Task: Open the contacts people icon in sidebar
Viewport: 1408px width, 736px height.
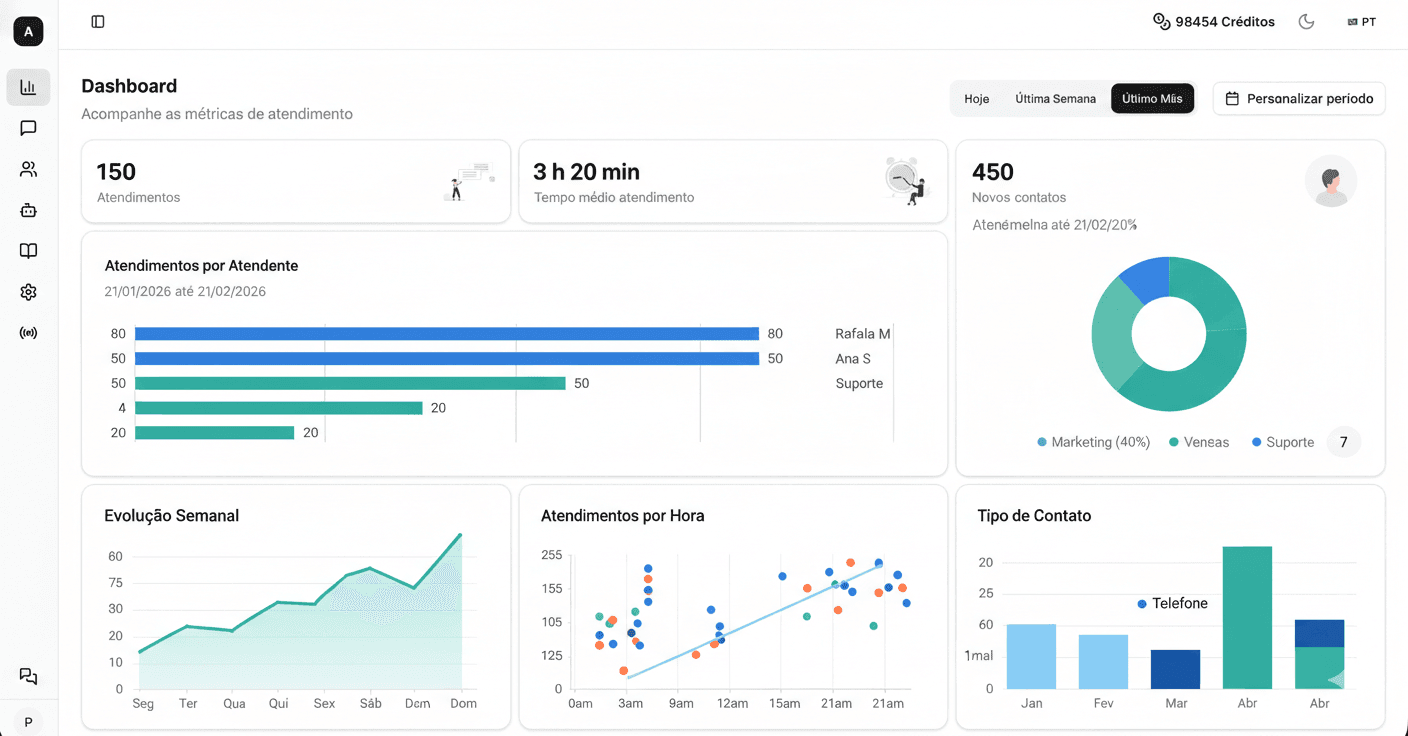Action: click(x=28, y=169)
